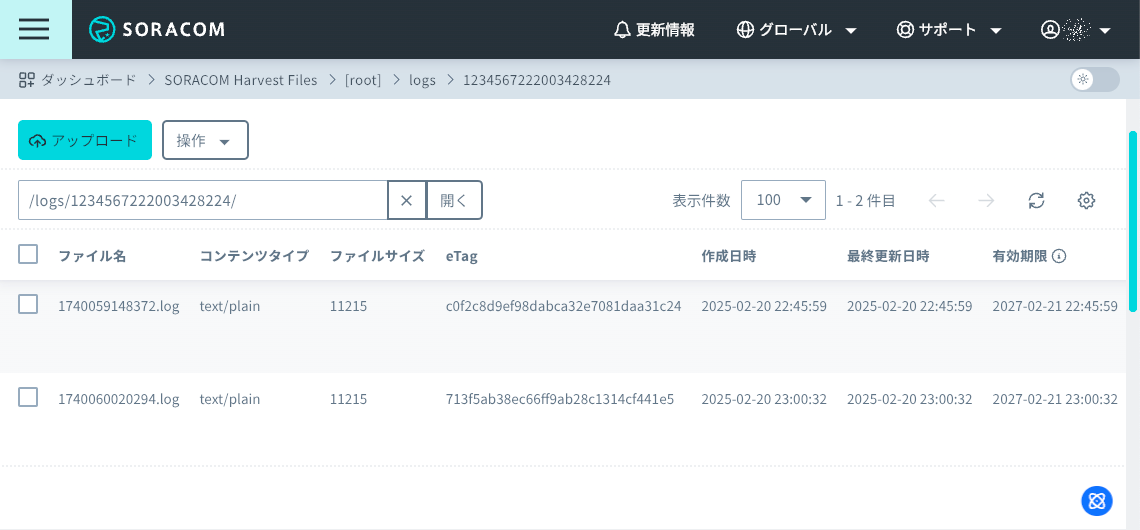Viewport: 1140px width, 530px height.
Task: Expand the グローバル coverage dropdown
Action: [x=796, y=30]
